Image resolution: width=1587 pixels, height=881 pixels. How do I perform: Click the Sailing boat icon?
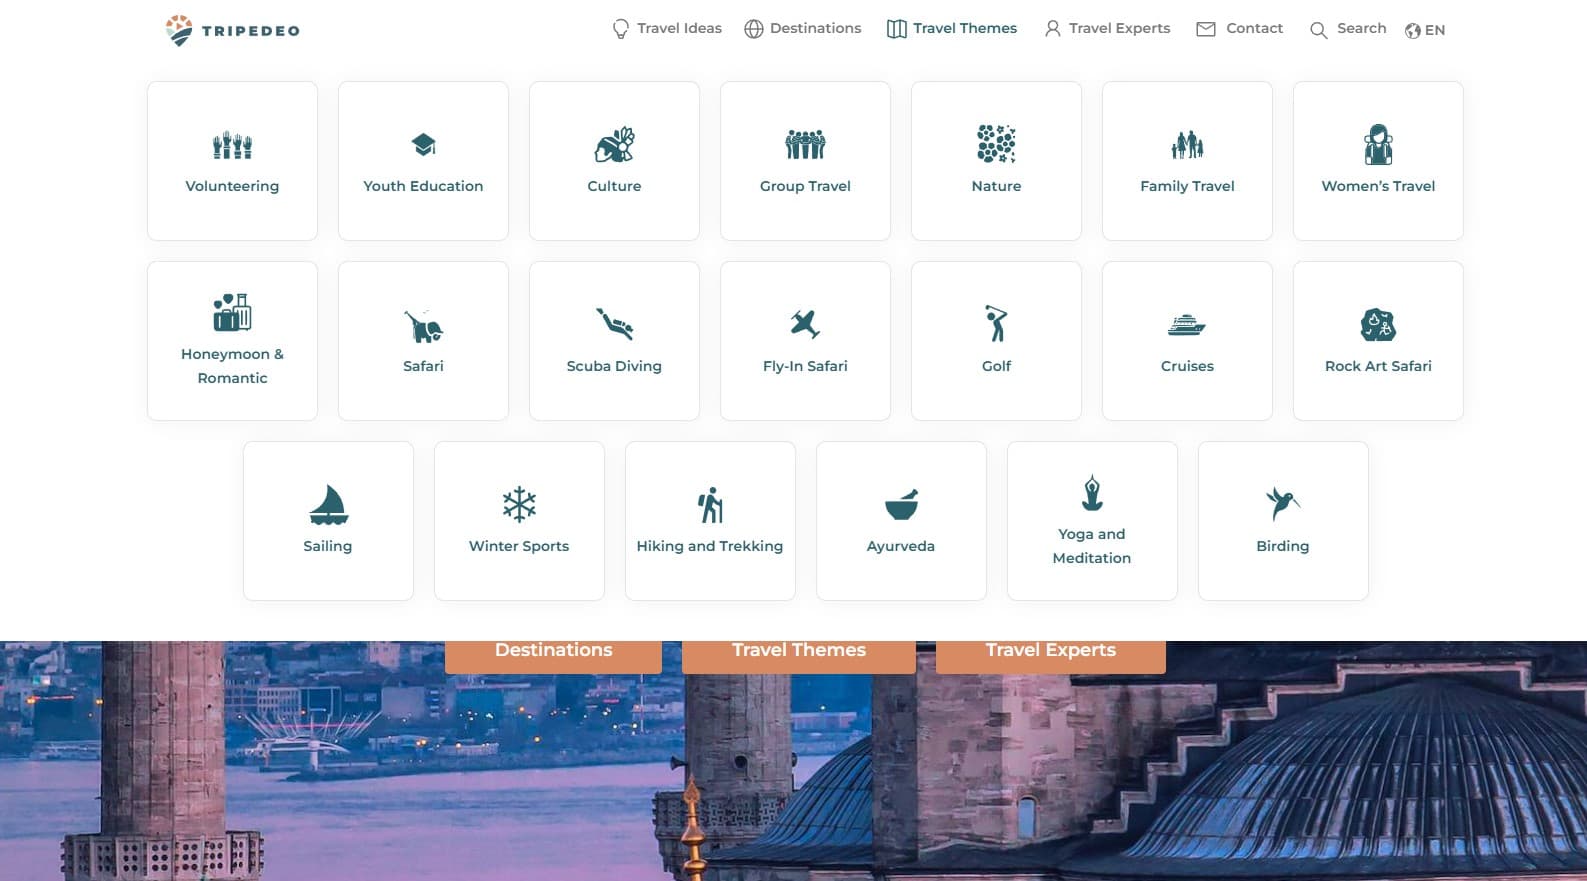[328, 505]
